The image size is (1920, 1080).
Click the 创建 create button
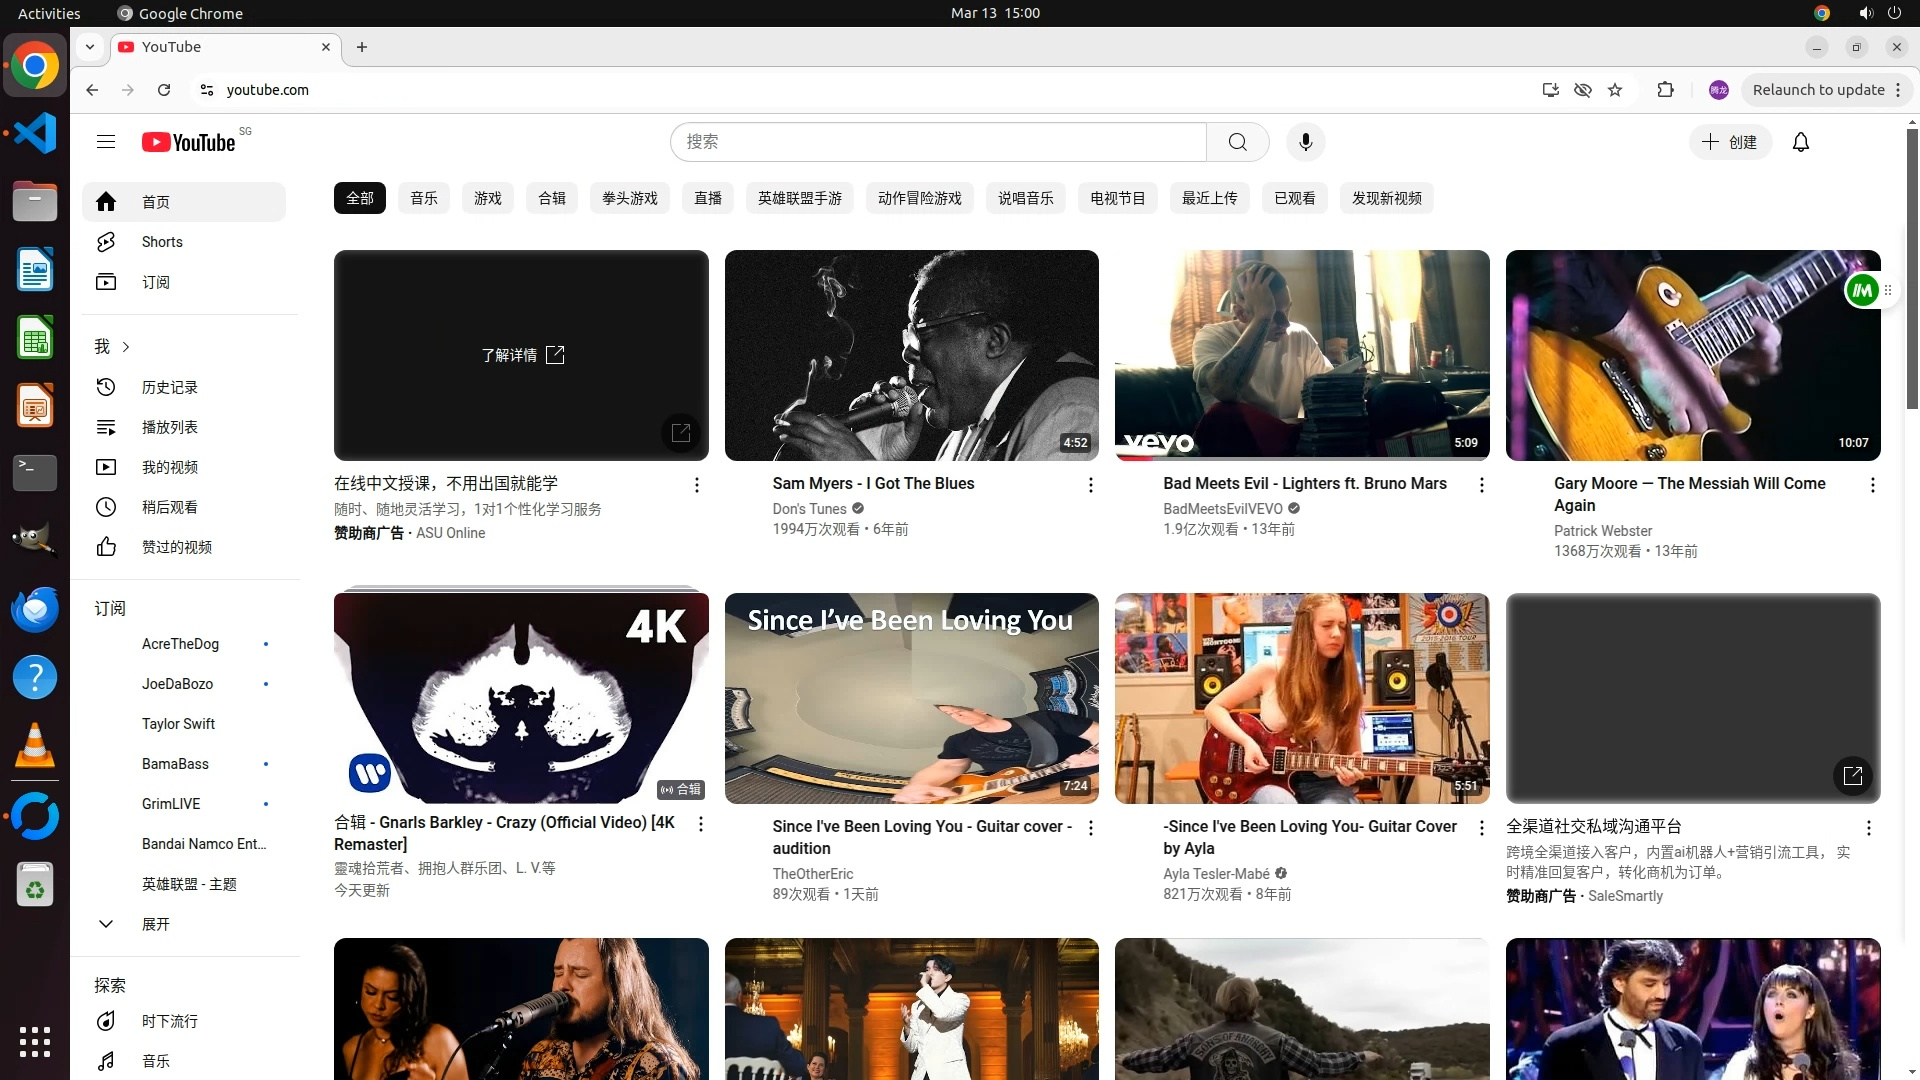(x=1730, y=142)
